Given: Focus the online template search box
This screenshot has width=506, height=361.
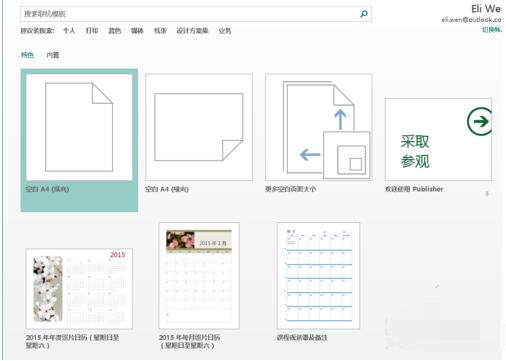Looking at the screenshot, I should click(x=196, y=14).
